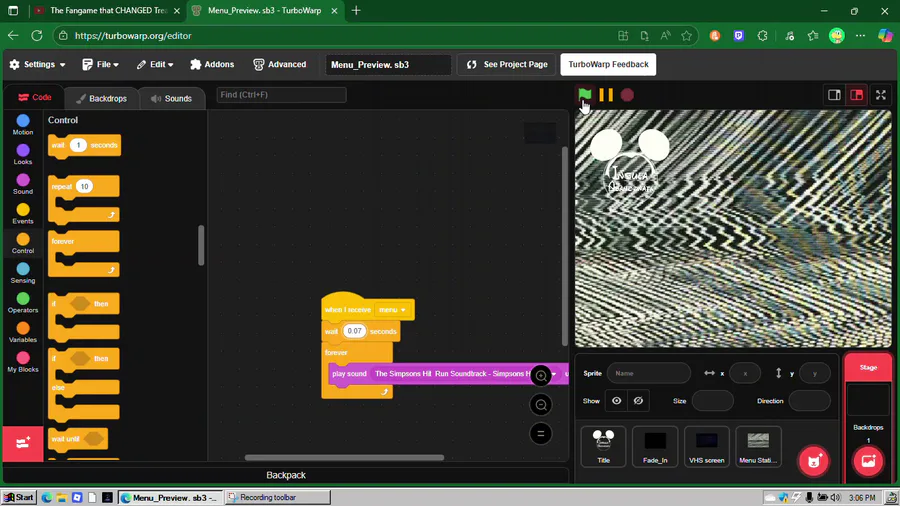
Task: Open the add extension button
Action: pyautogui.click(x=23, y=443)
